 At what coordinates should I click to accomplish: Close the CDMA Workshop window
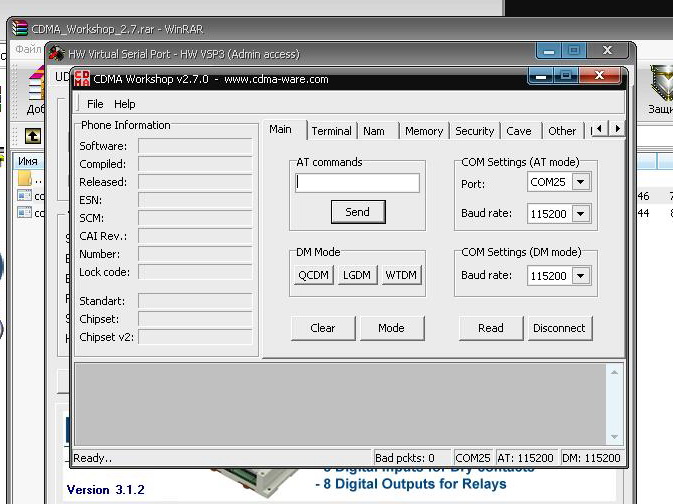tap(600, 76)
